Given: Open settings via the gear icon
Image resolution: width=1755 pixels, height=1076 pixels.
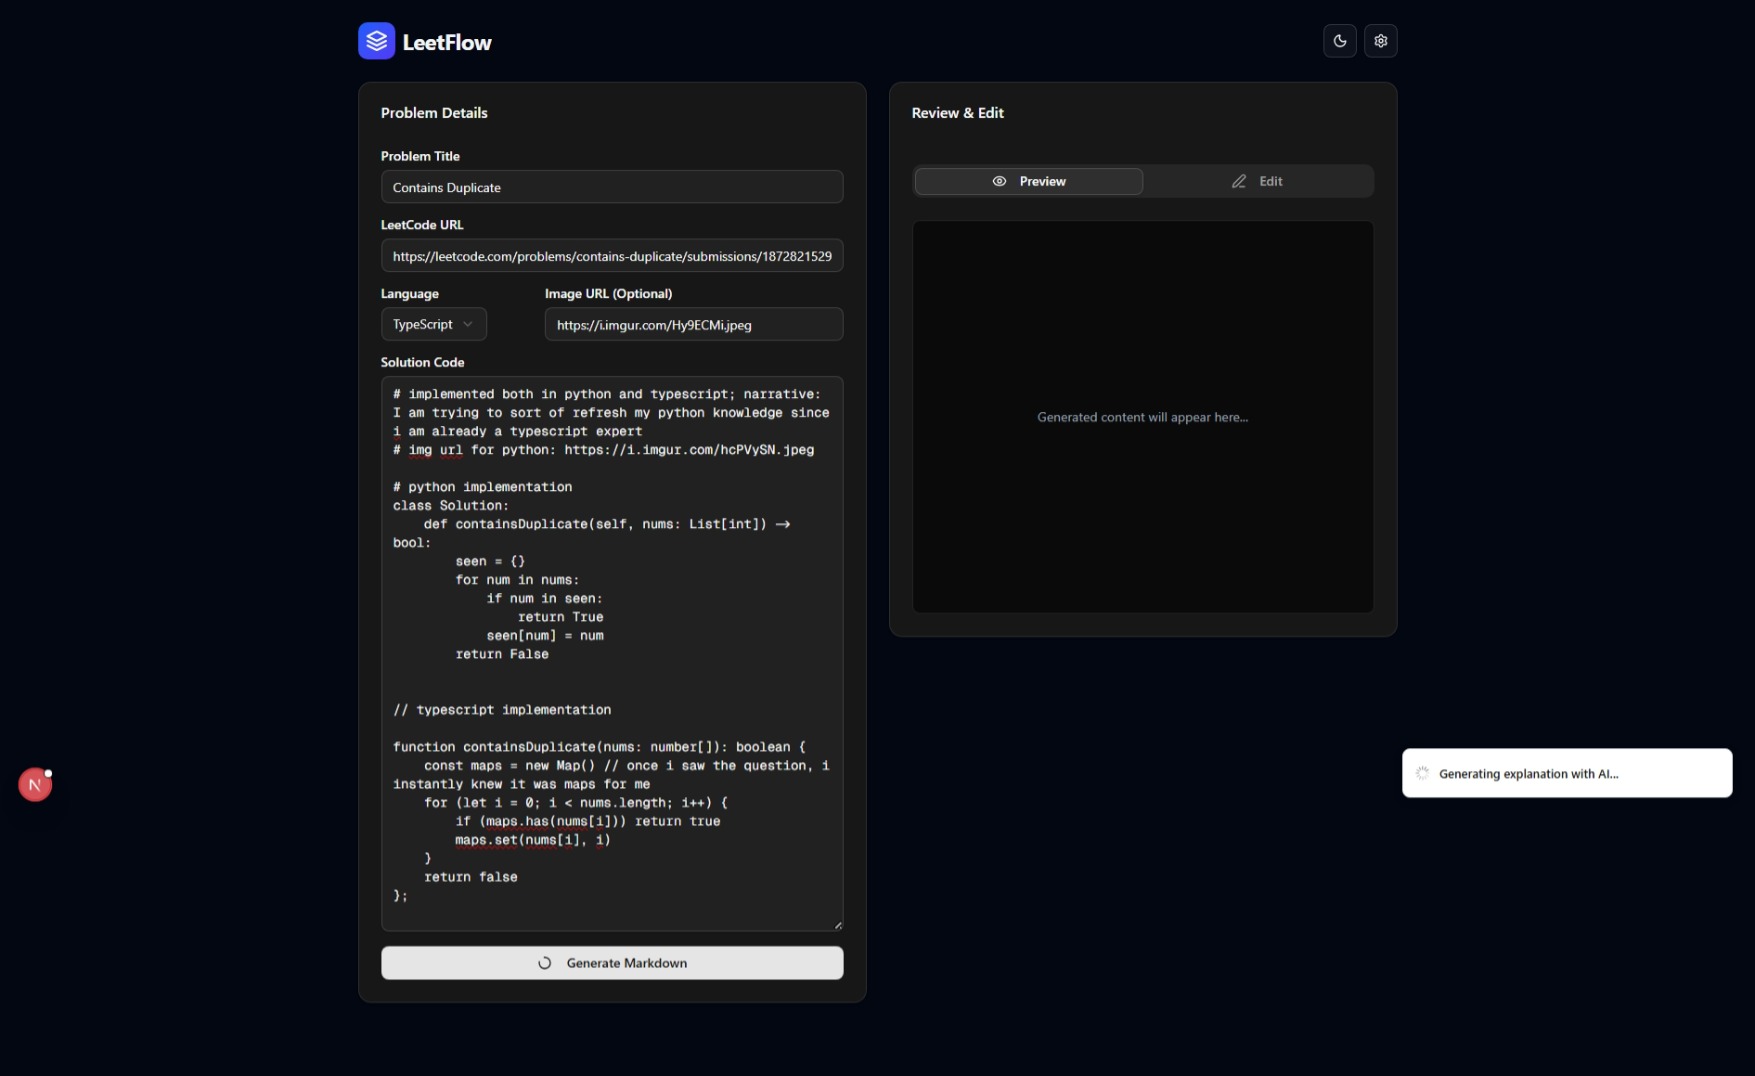Looking at the screenshot, I should [x=1380, y=41].
